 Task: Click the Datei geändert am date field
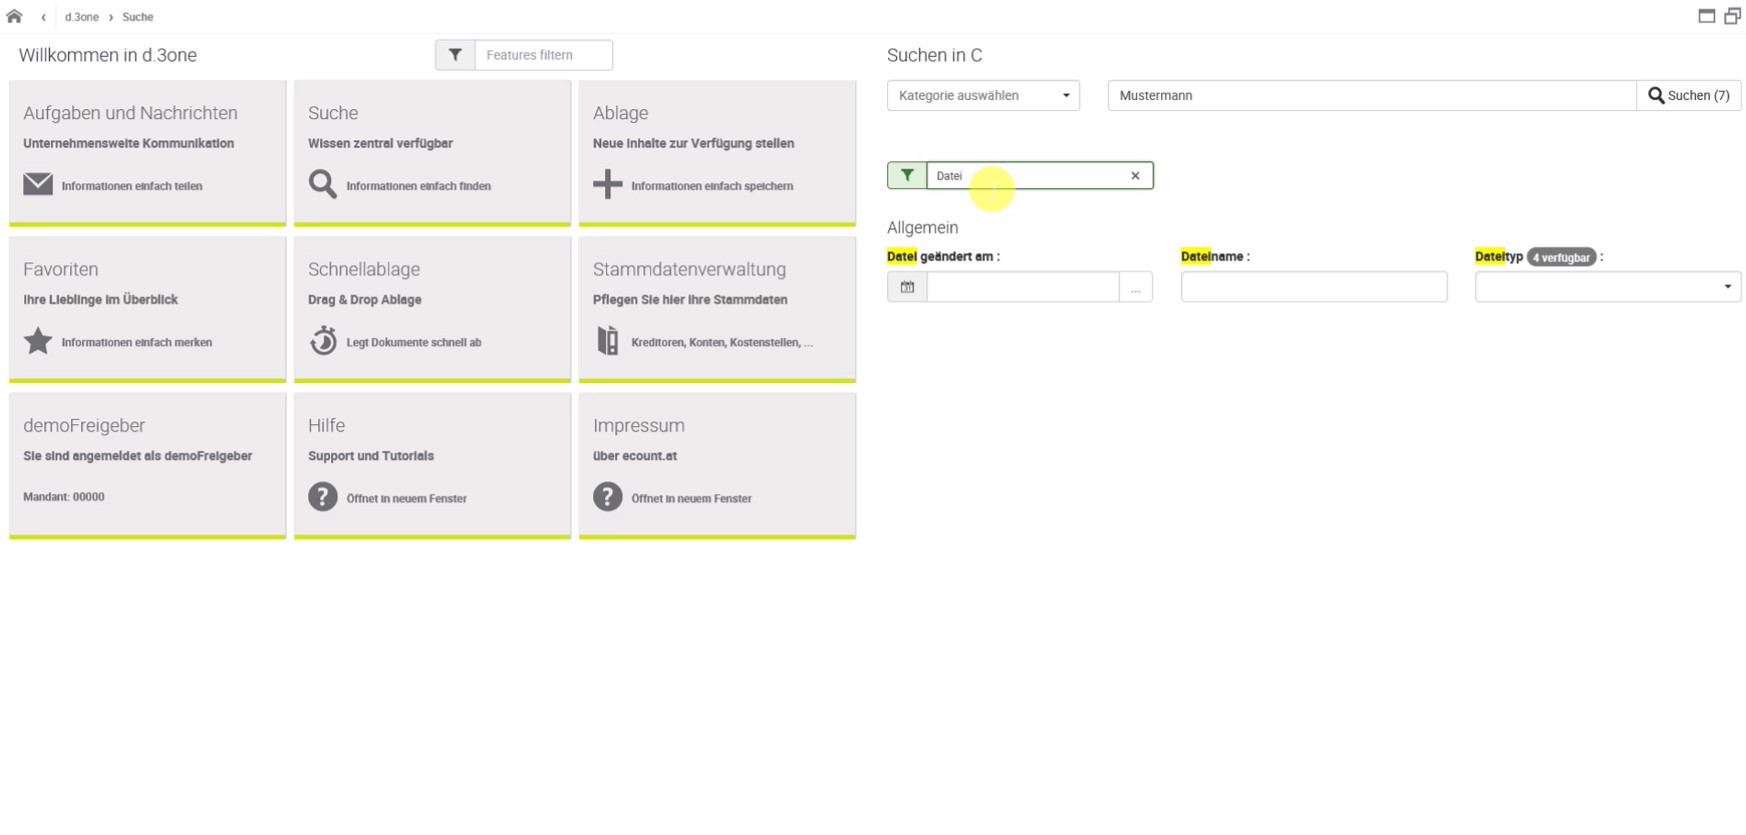[1022, 287]
